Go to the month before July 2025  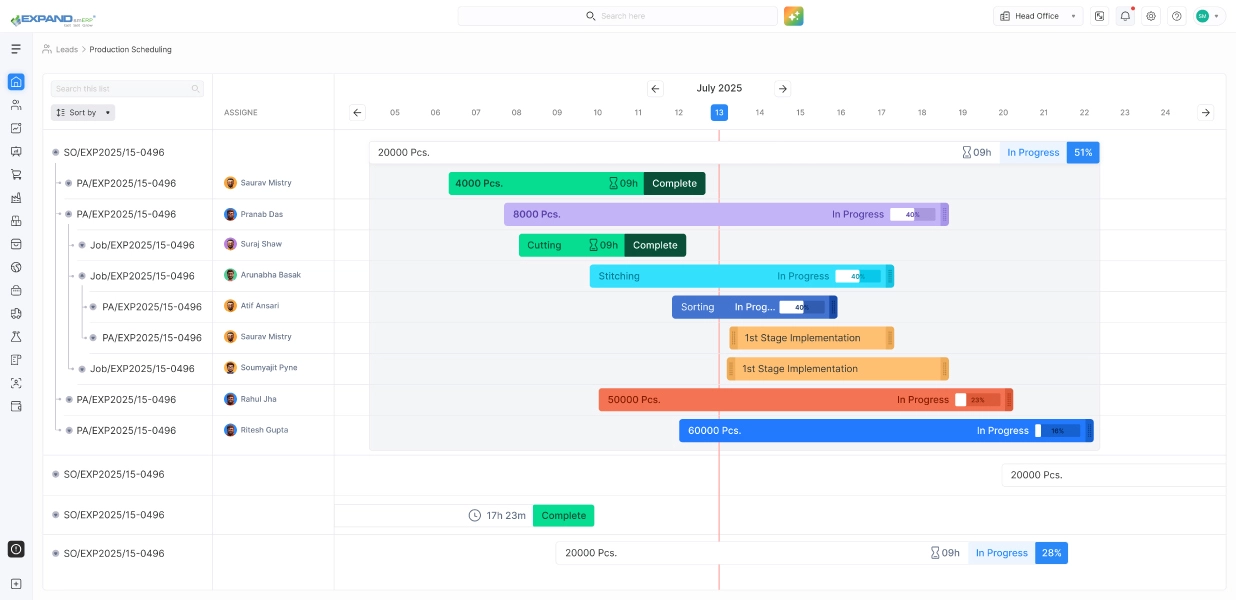click(656, 89)
